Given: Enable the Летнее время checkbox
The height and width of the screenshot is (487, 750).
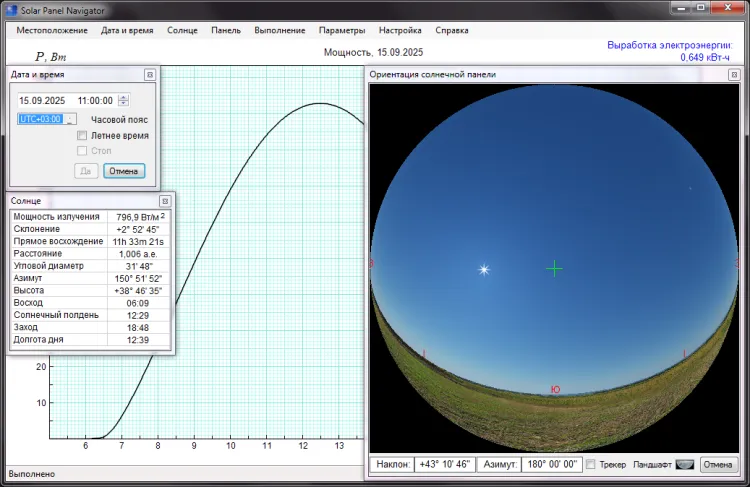Looking at the screenshot, I should click(83, 135).
